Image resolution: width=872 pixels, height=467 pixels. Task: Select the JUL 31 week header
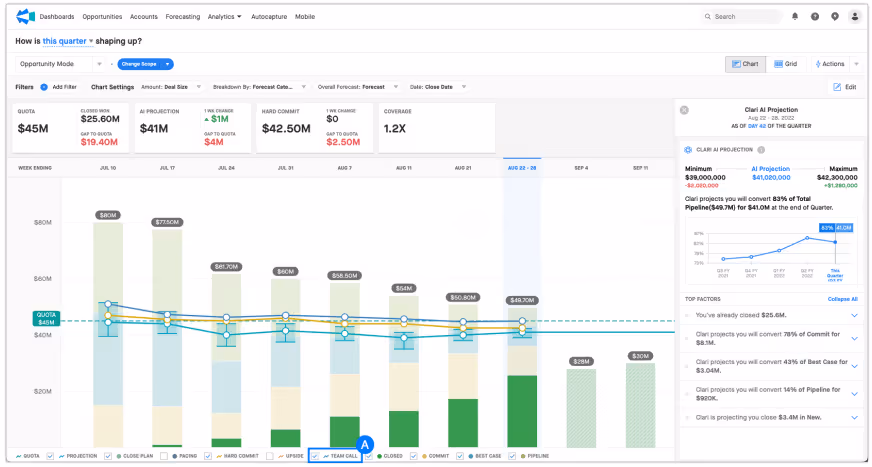click(x=285, y=168)
